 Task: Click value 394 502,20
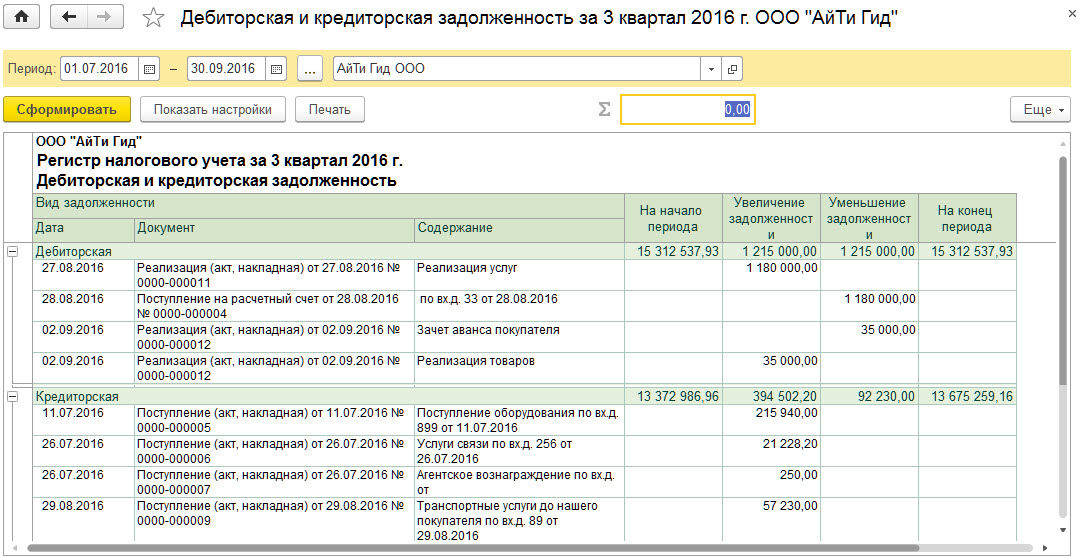point(783,397)
